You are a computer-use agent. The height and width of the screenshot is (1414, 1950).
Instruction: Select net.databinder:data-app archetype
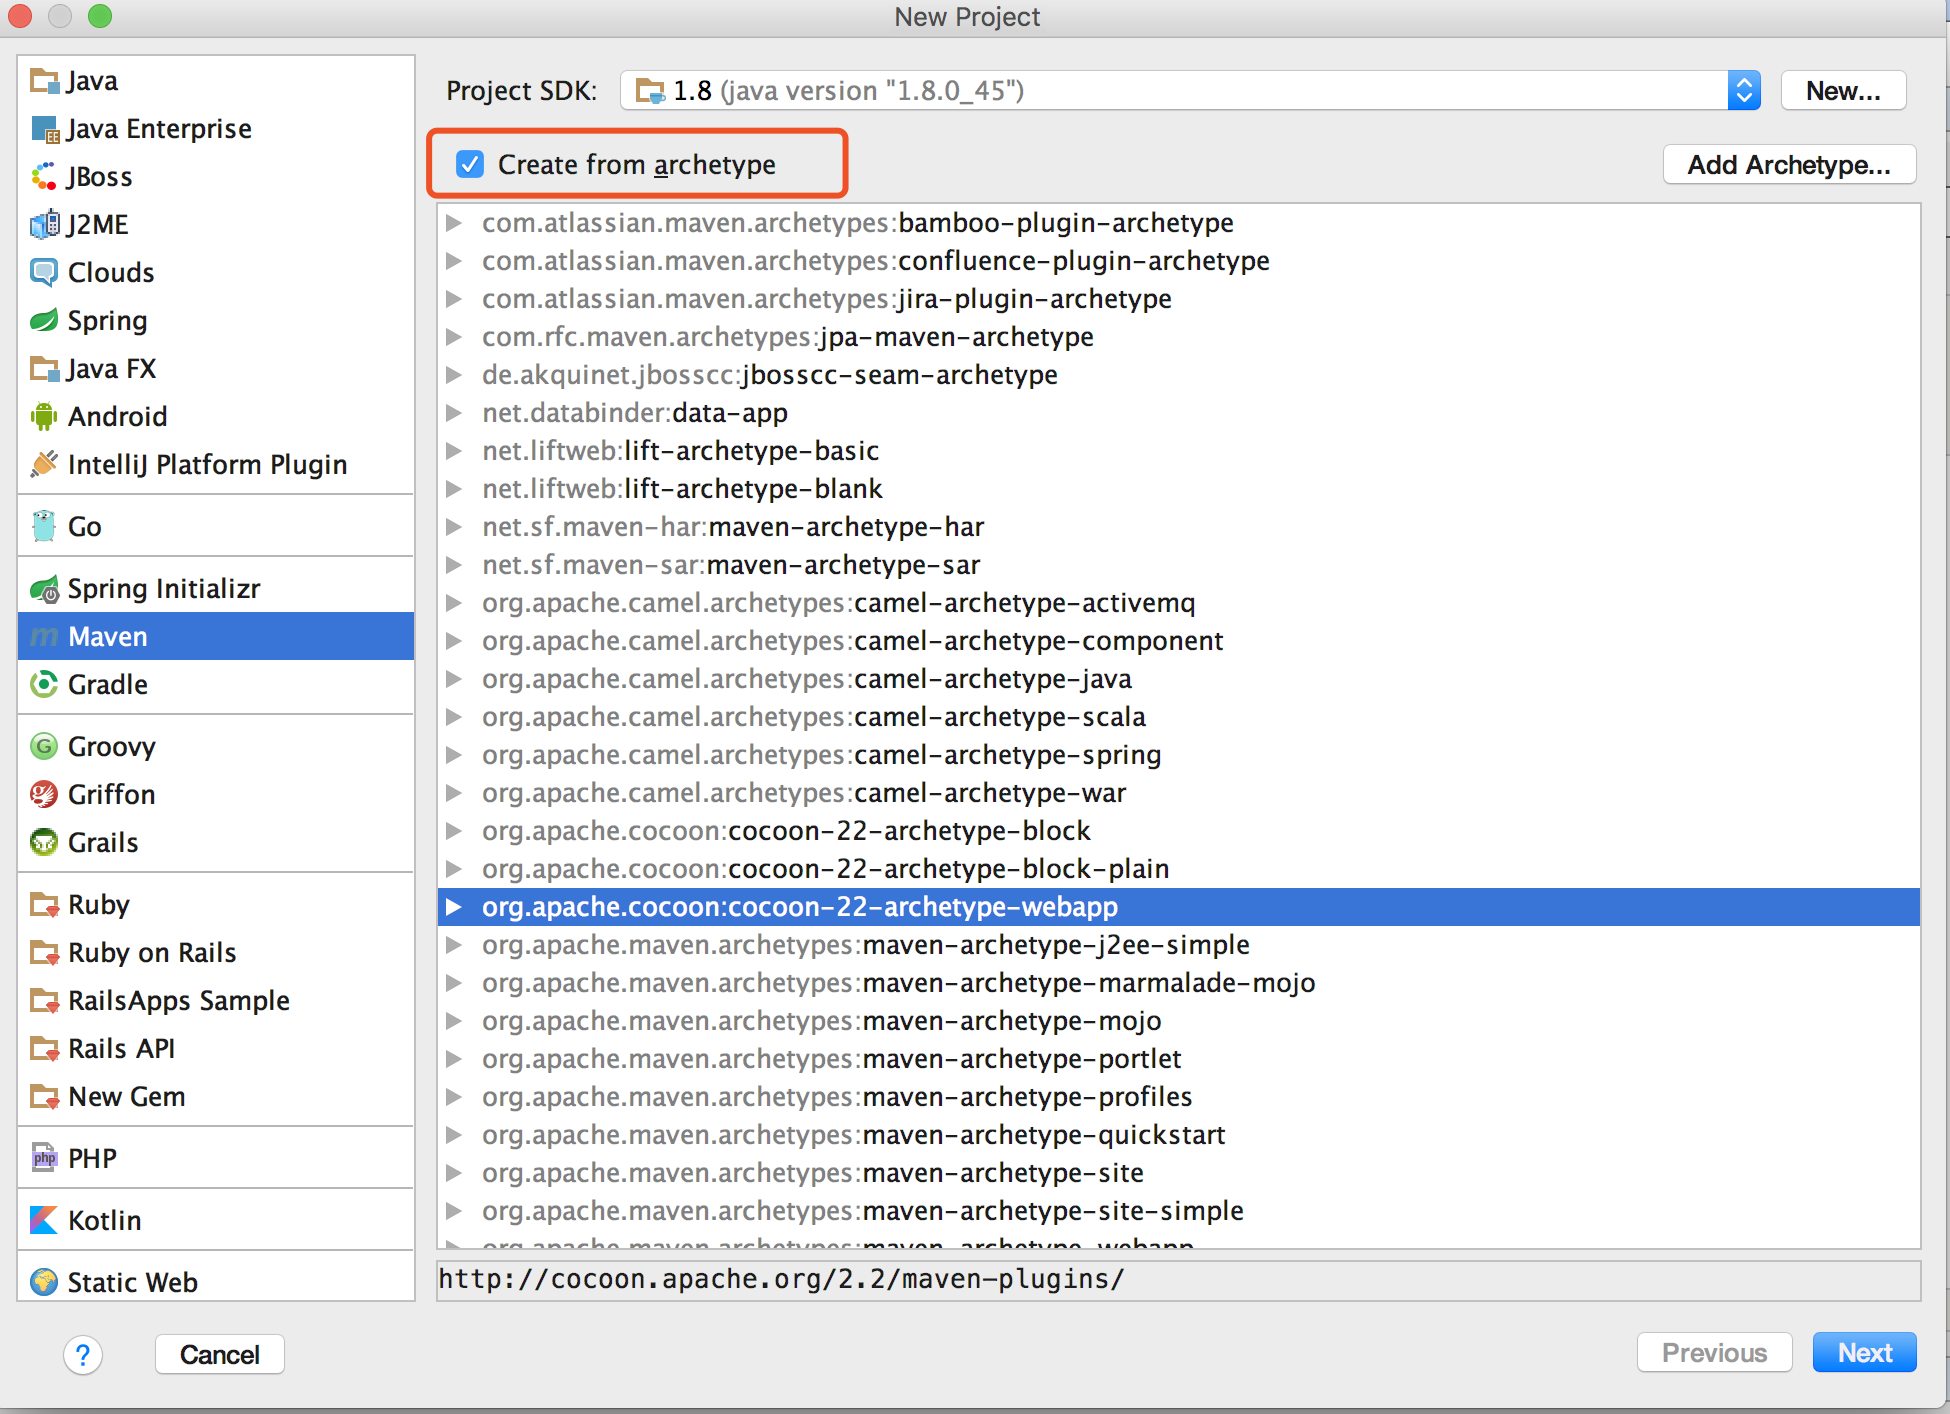click(1178, 412)
